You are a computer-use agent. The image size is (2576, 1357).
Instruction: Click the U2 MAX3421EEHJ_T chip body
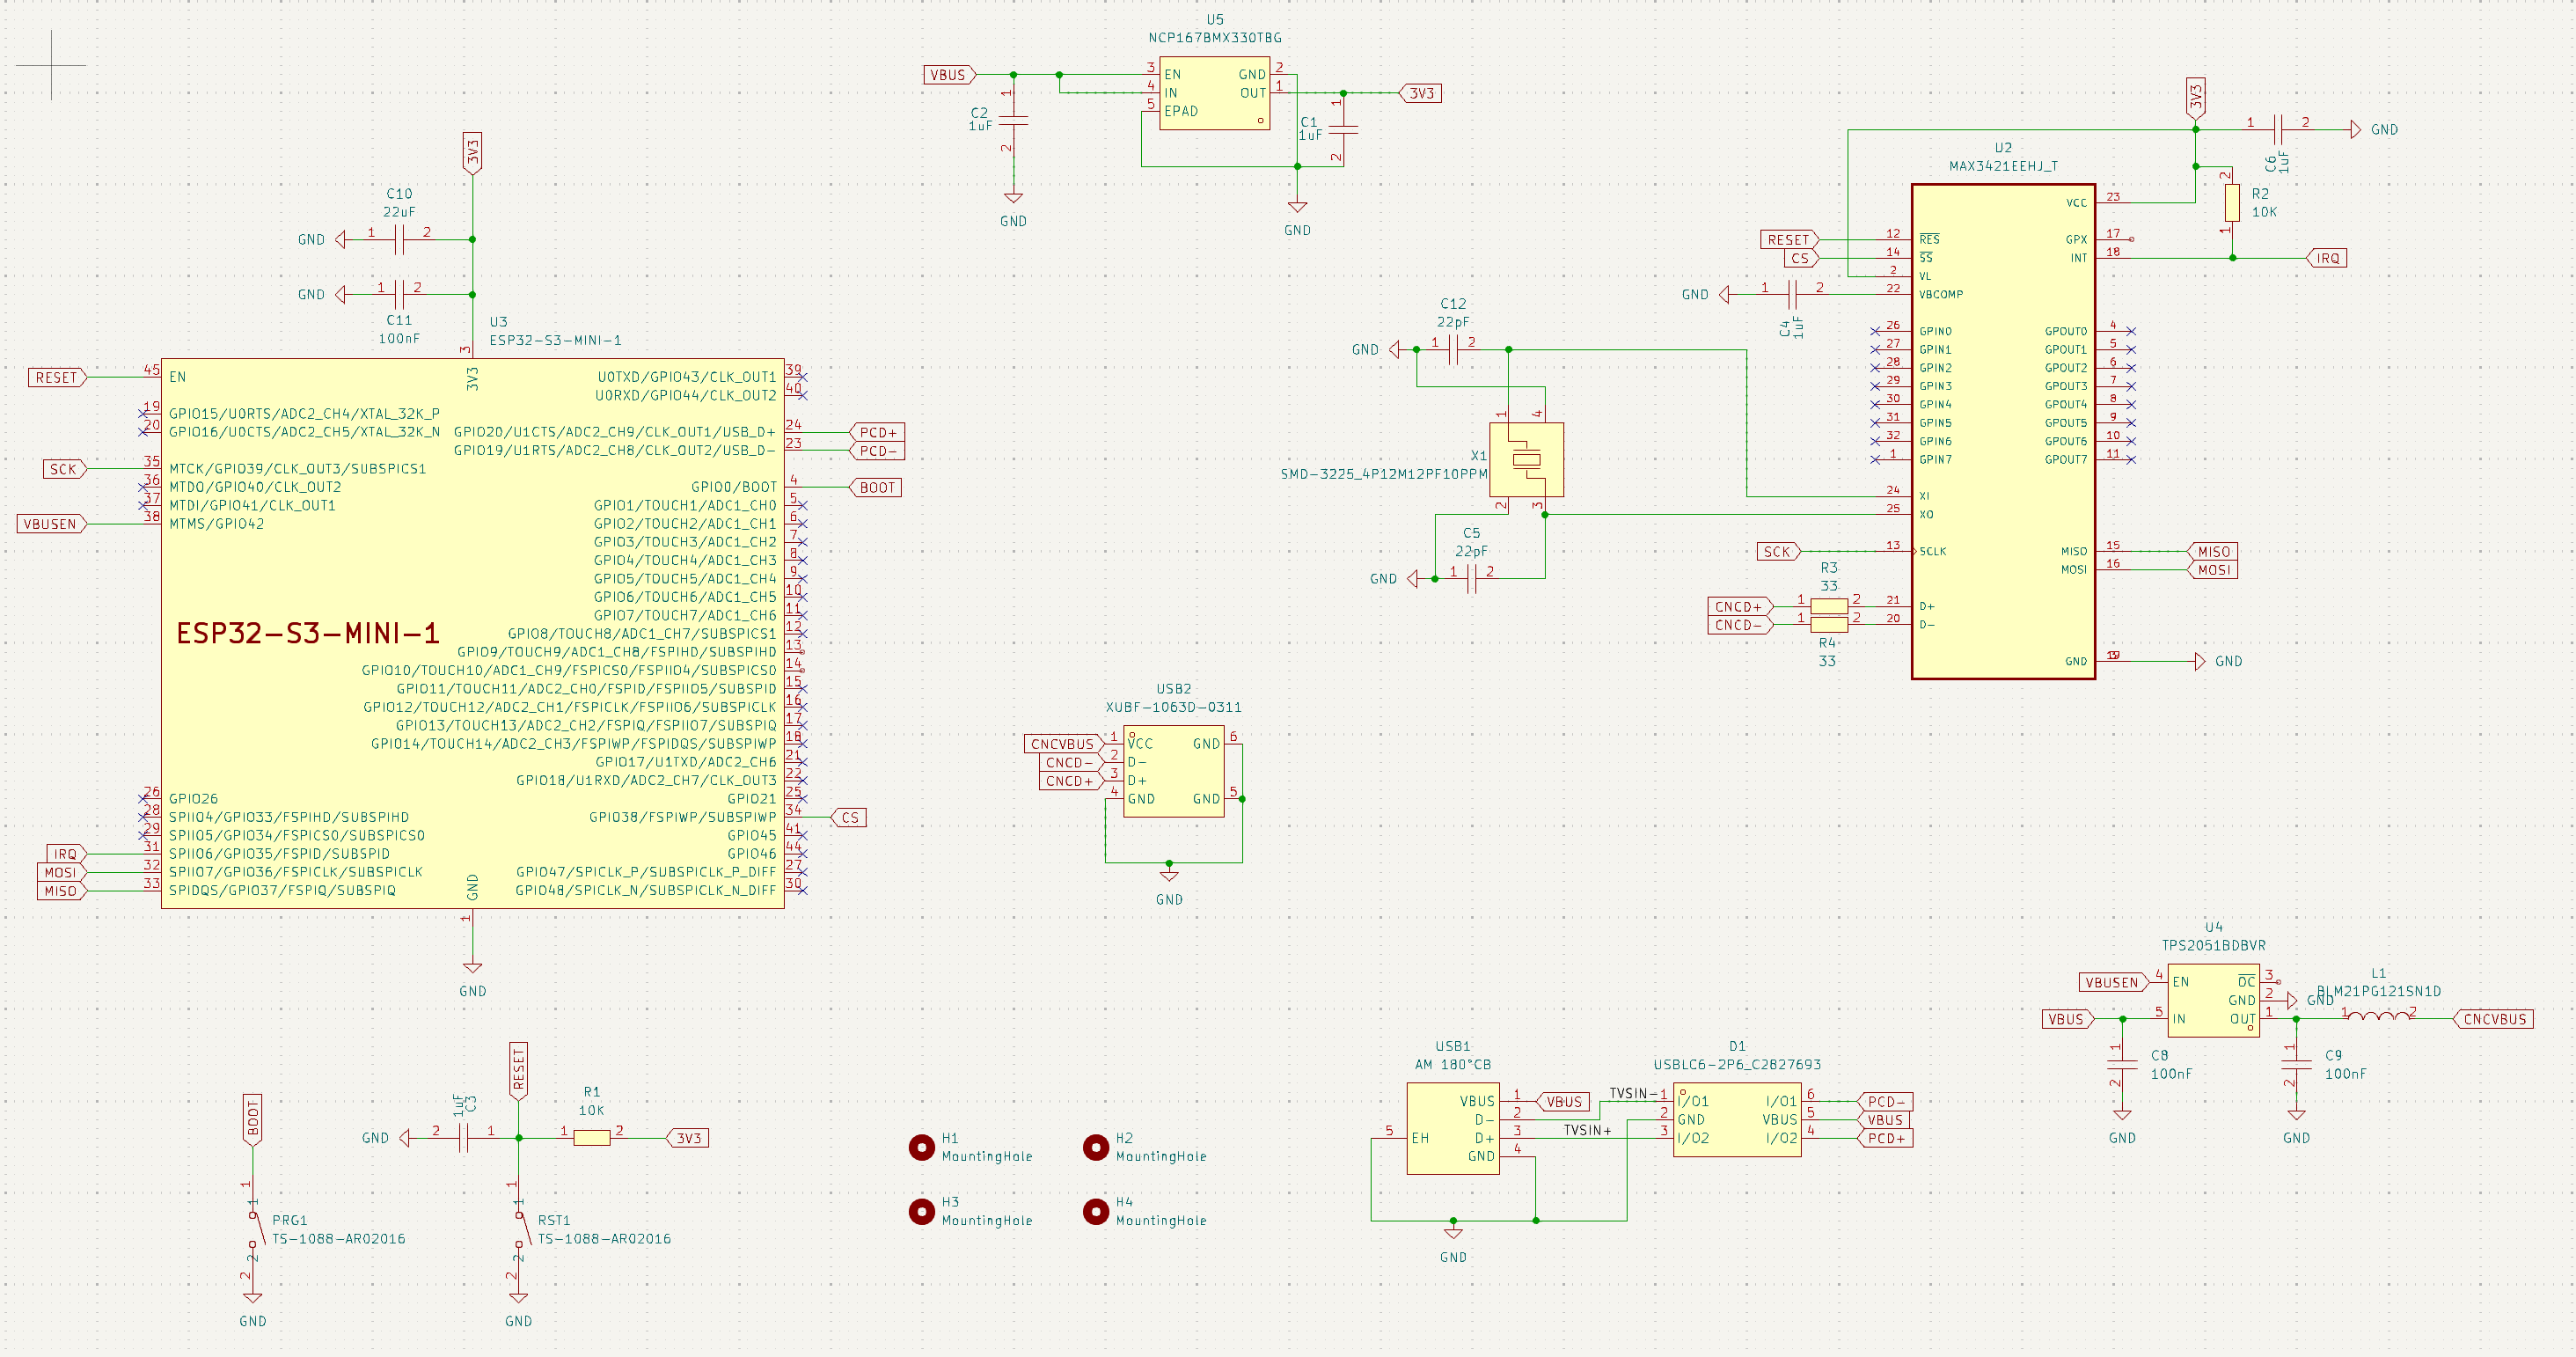click(x=2003, y=432)
